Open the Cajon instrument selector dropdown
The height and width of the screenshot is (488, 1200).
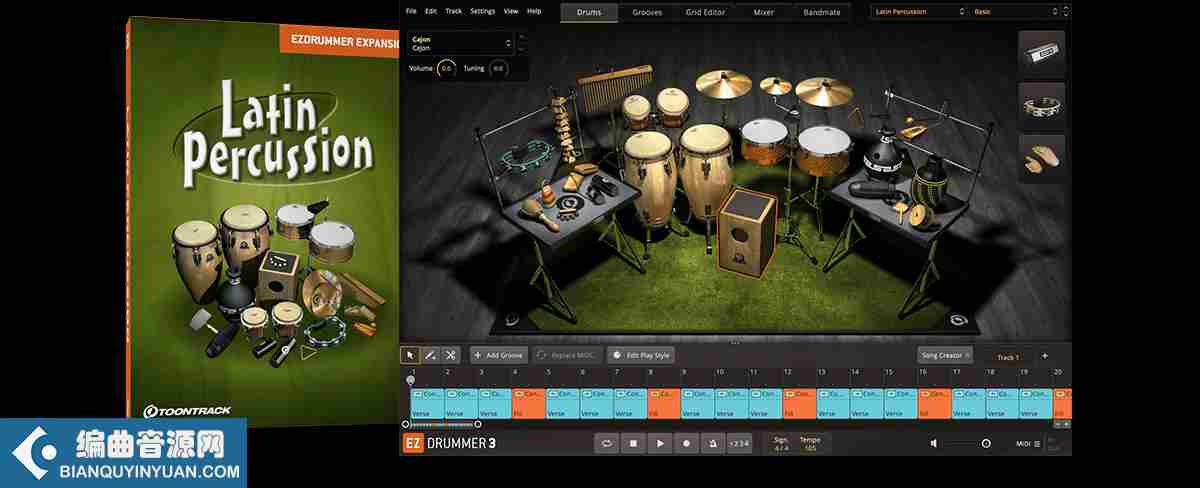pos(461,43)
